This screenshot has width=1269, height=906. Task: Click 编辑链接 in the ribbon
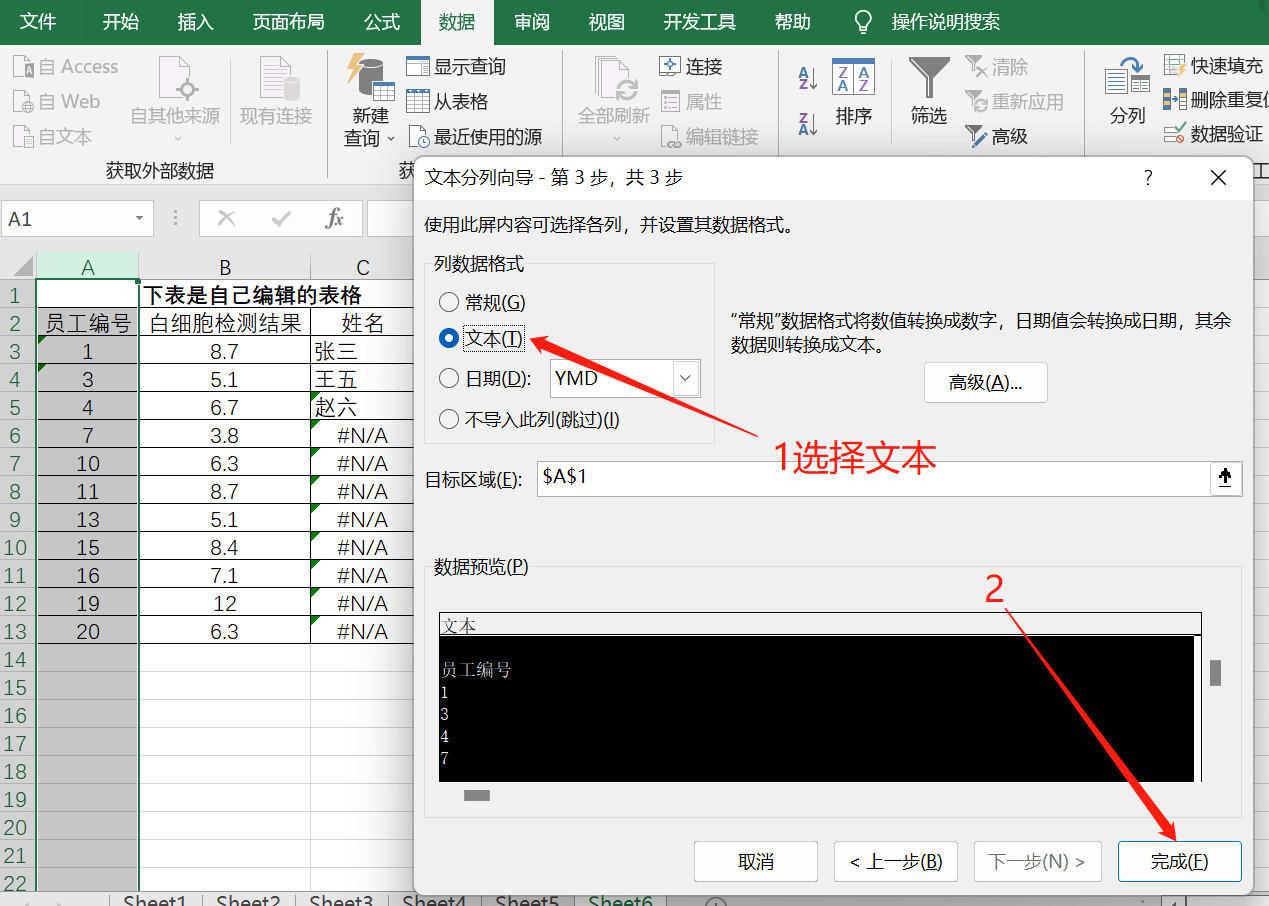point(709,137)
